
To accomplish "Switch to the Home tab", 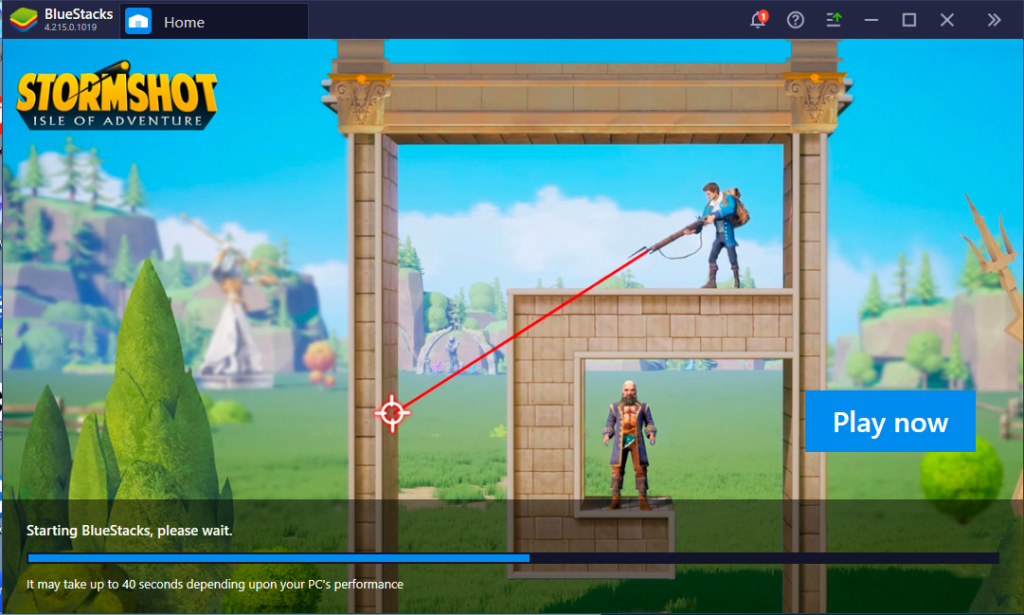I will click(214, 22).
